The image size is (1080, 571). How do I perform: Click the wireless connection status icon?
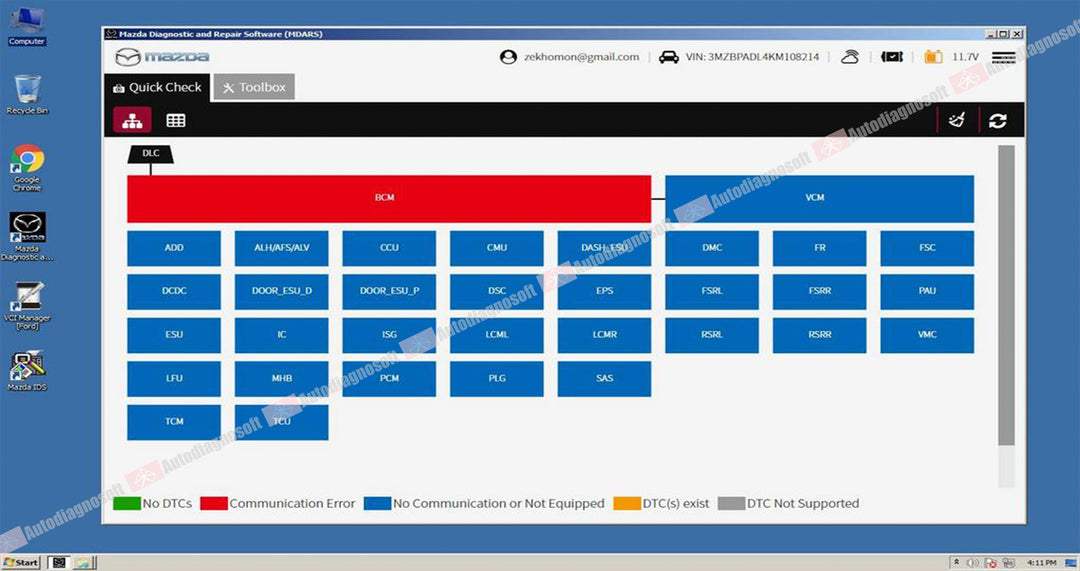(851, 56)
